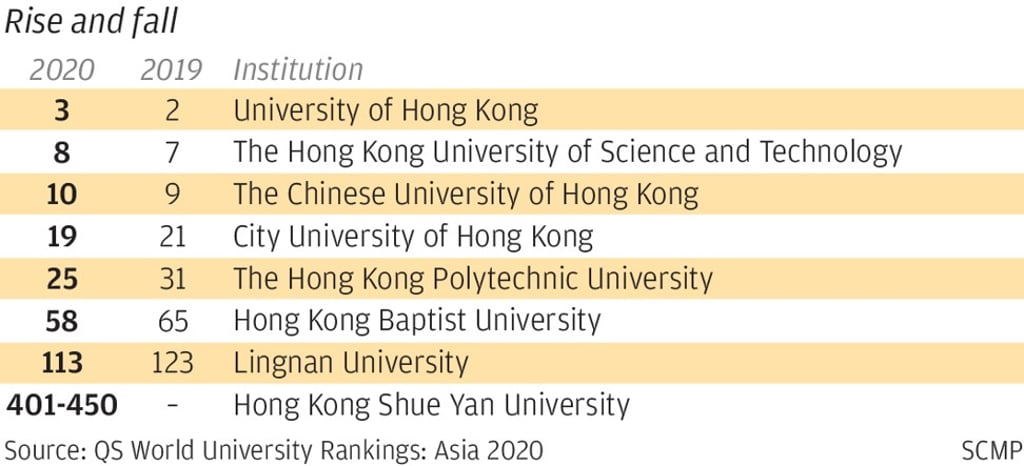Click Hong Kong Baptist University entry
1024x466 pixels.
coord(417,320)
